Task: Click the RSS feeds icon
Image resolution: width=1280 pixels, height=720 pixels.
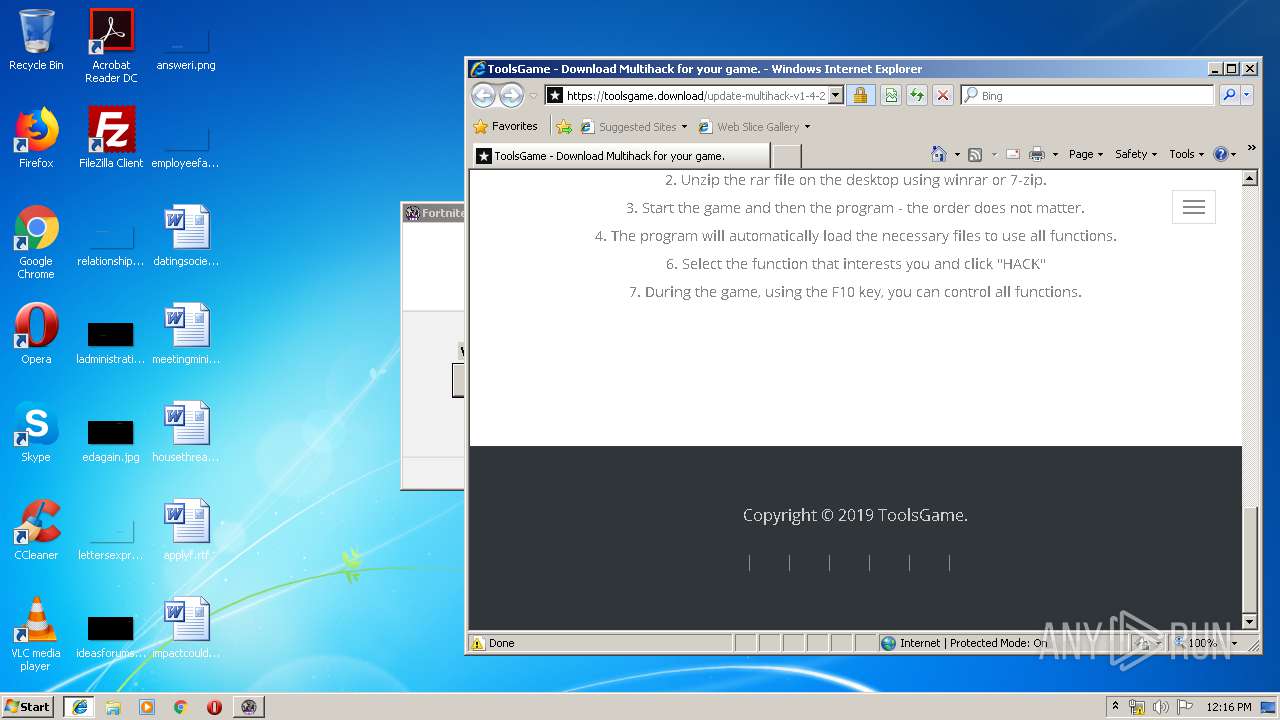Action: [x=975, y=154]
